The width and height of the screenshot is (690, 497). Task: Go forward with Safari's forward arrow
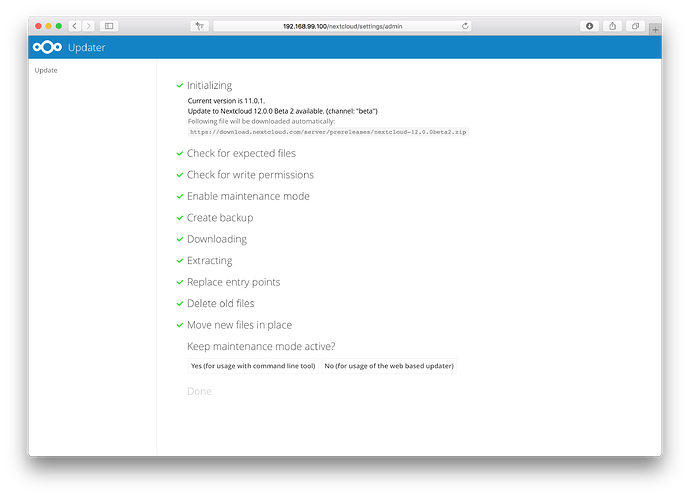(x=88, y=26)
